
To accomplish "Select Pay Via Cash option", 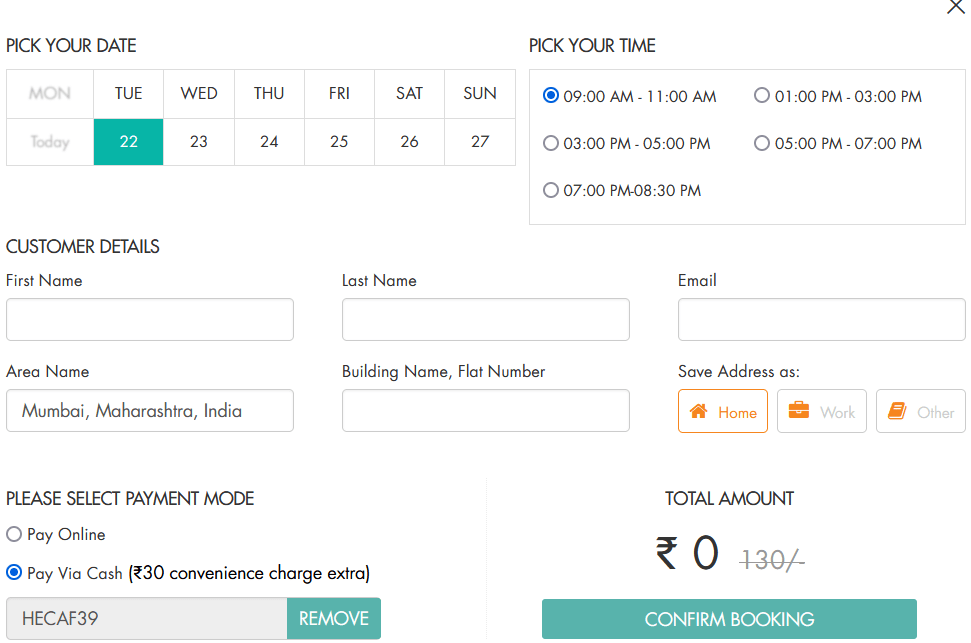I will pyautogui.click(x=14, y=572).
